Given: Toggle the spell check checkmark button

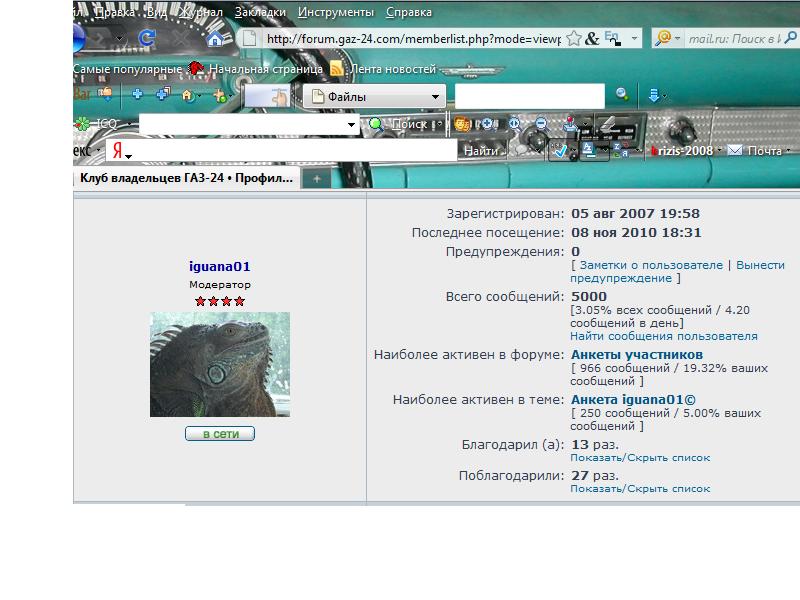Looking at the screenshot, I should tap(560, 151).
